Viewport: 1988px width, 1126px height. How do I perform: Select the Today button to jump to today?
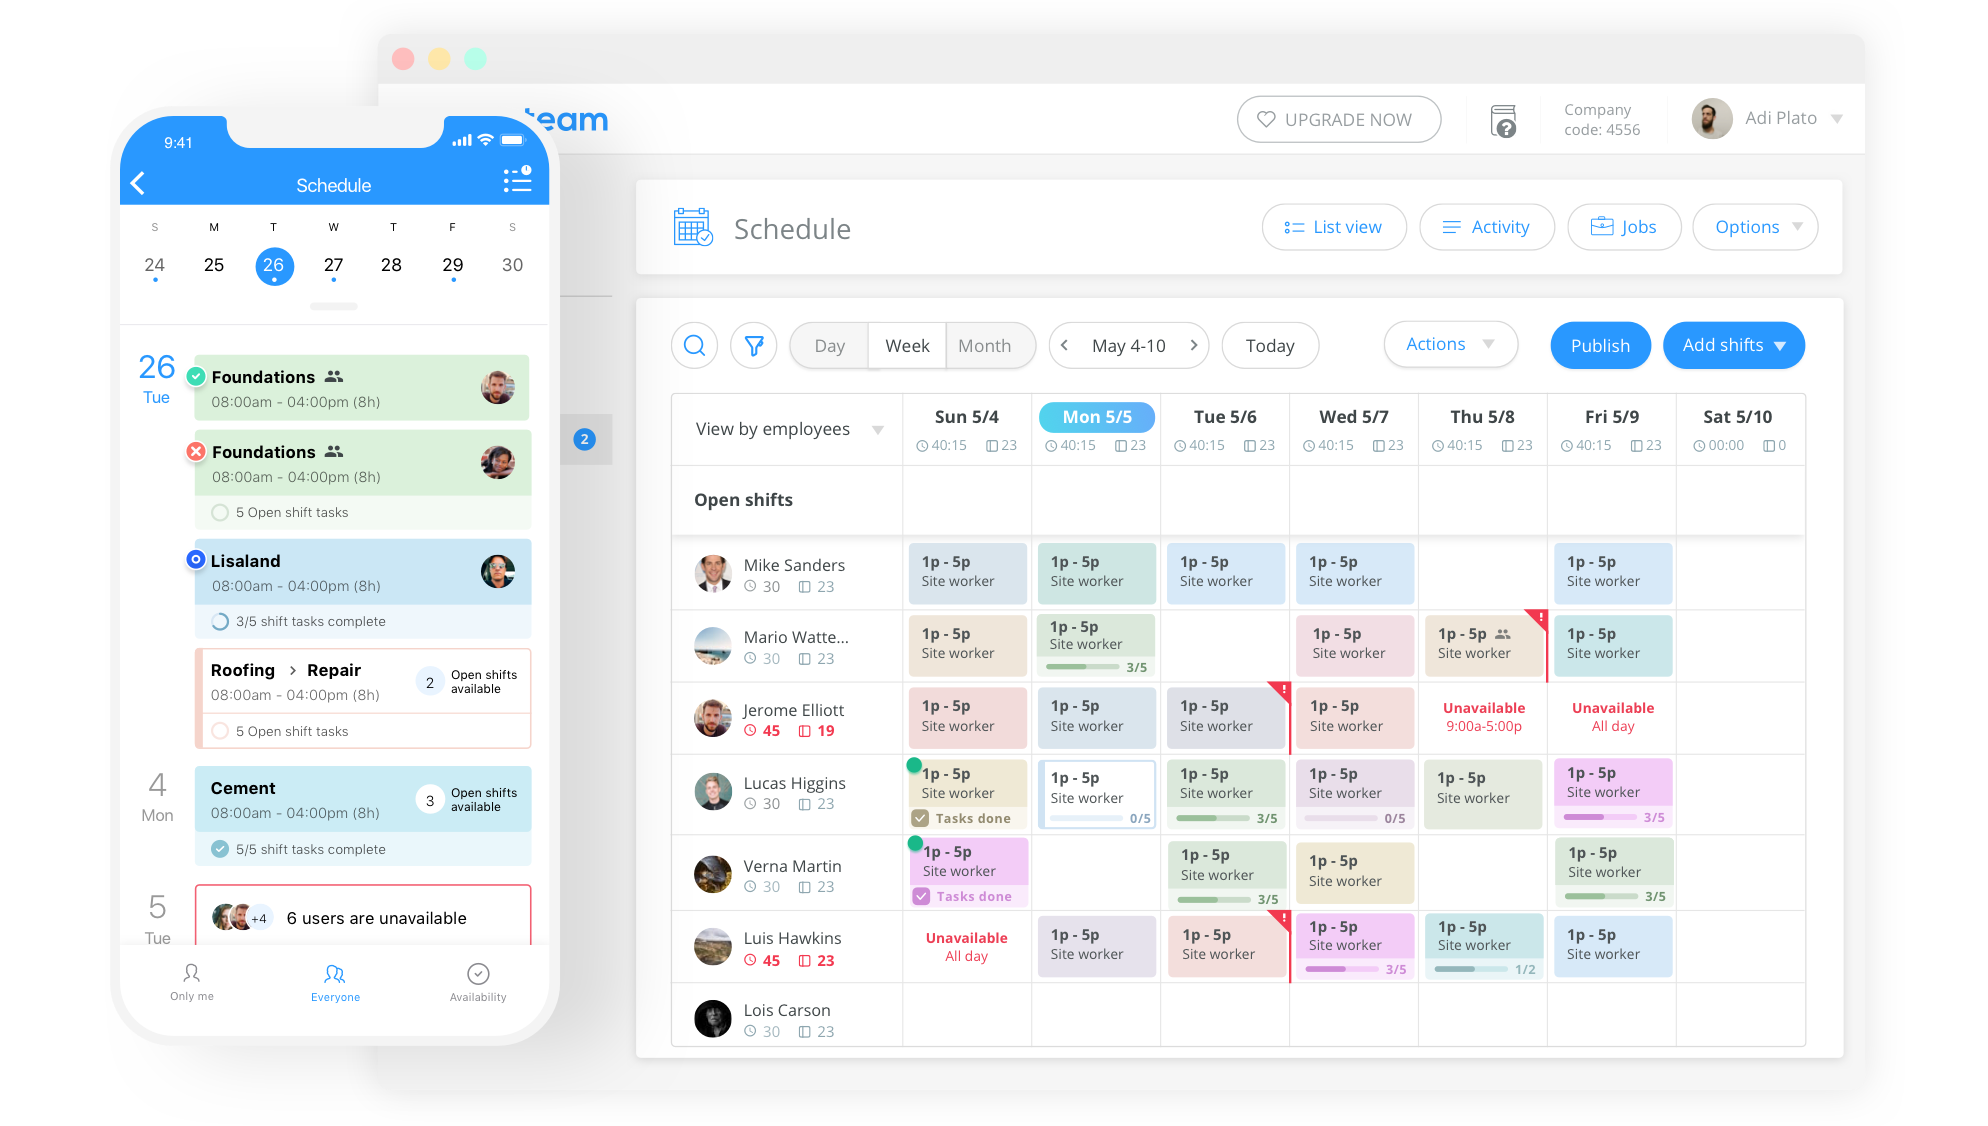1268,344
